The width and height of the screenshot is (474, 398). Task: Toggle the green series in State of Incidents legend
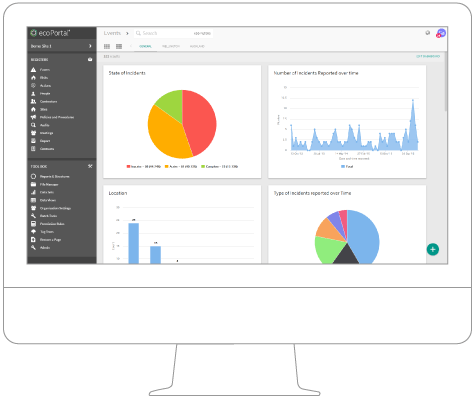coord(220,166)
